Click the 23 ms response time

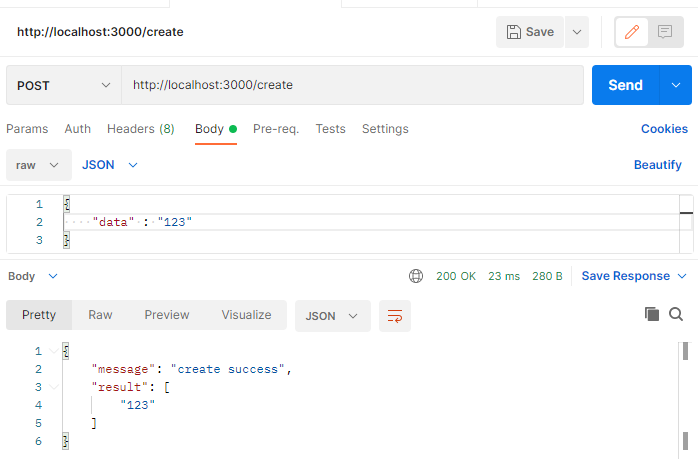[504, 276]
